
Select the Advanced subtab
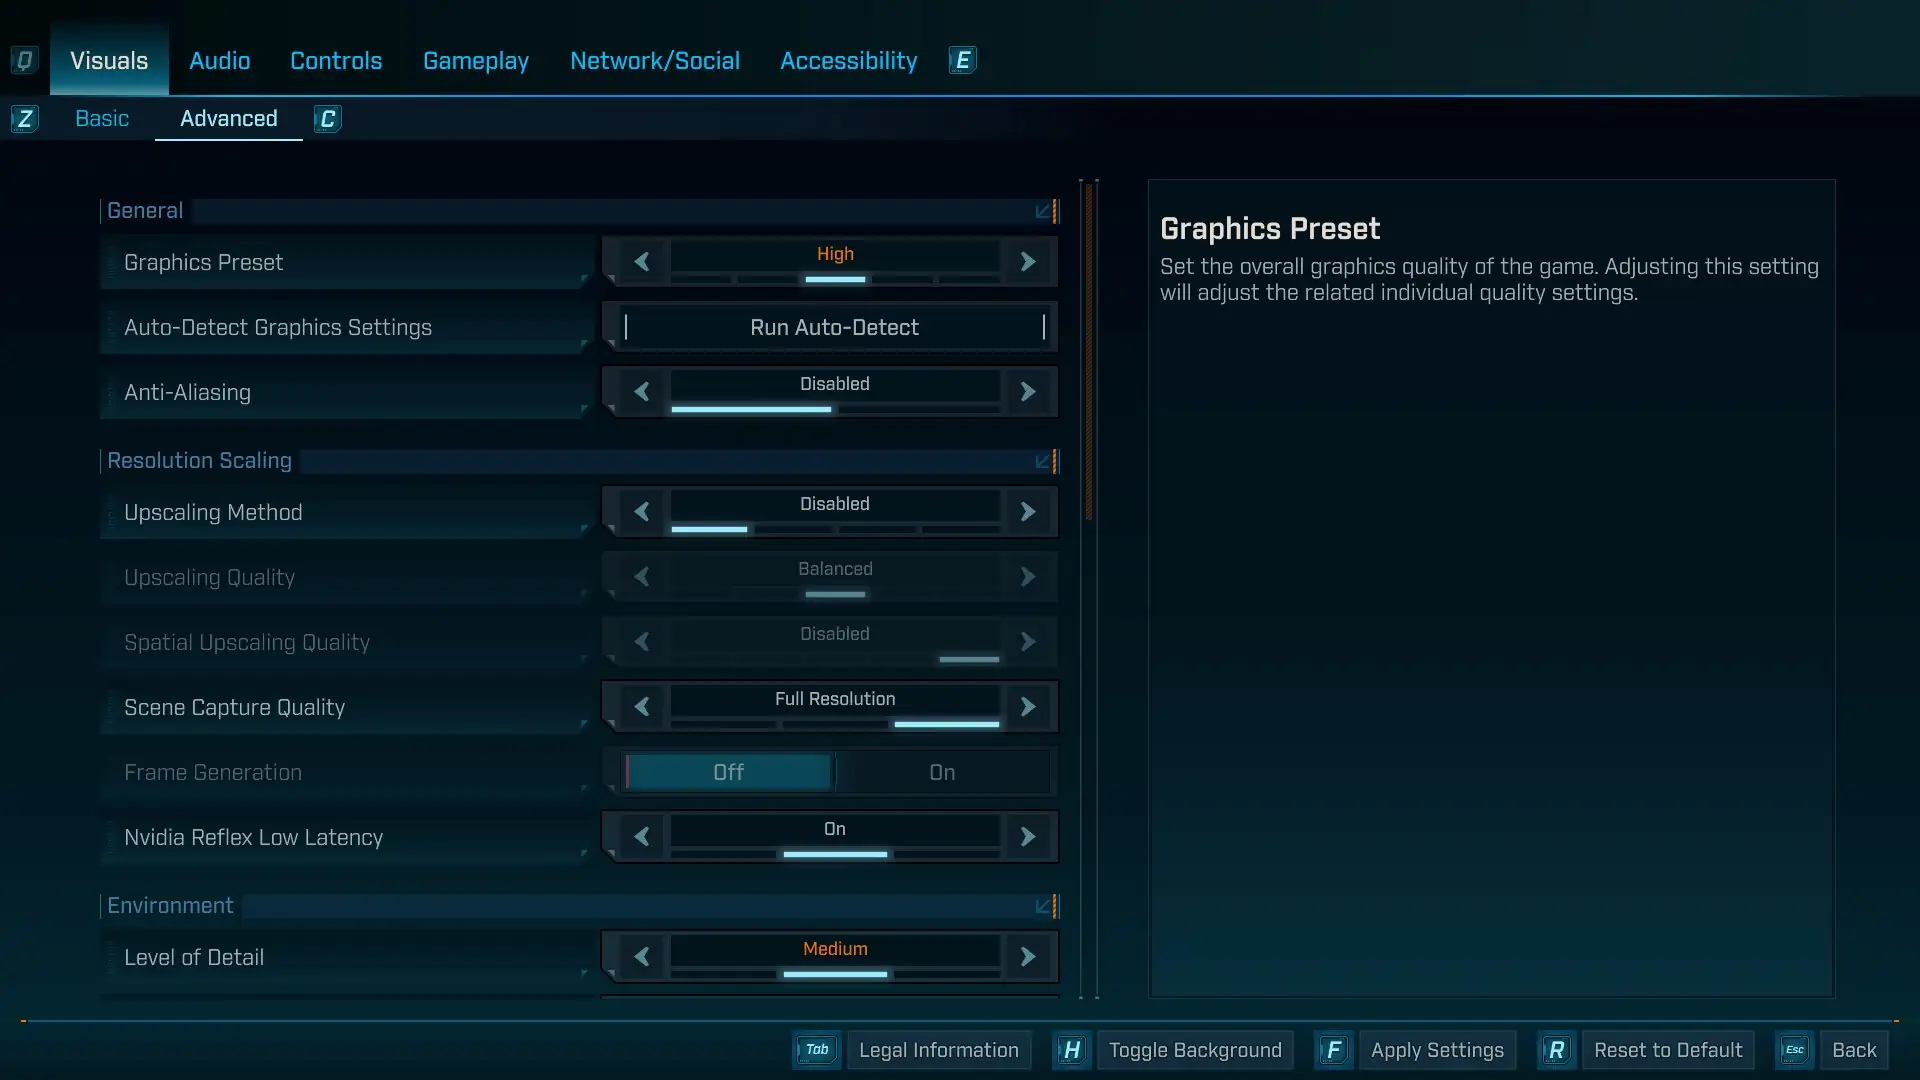(229, 119)
